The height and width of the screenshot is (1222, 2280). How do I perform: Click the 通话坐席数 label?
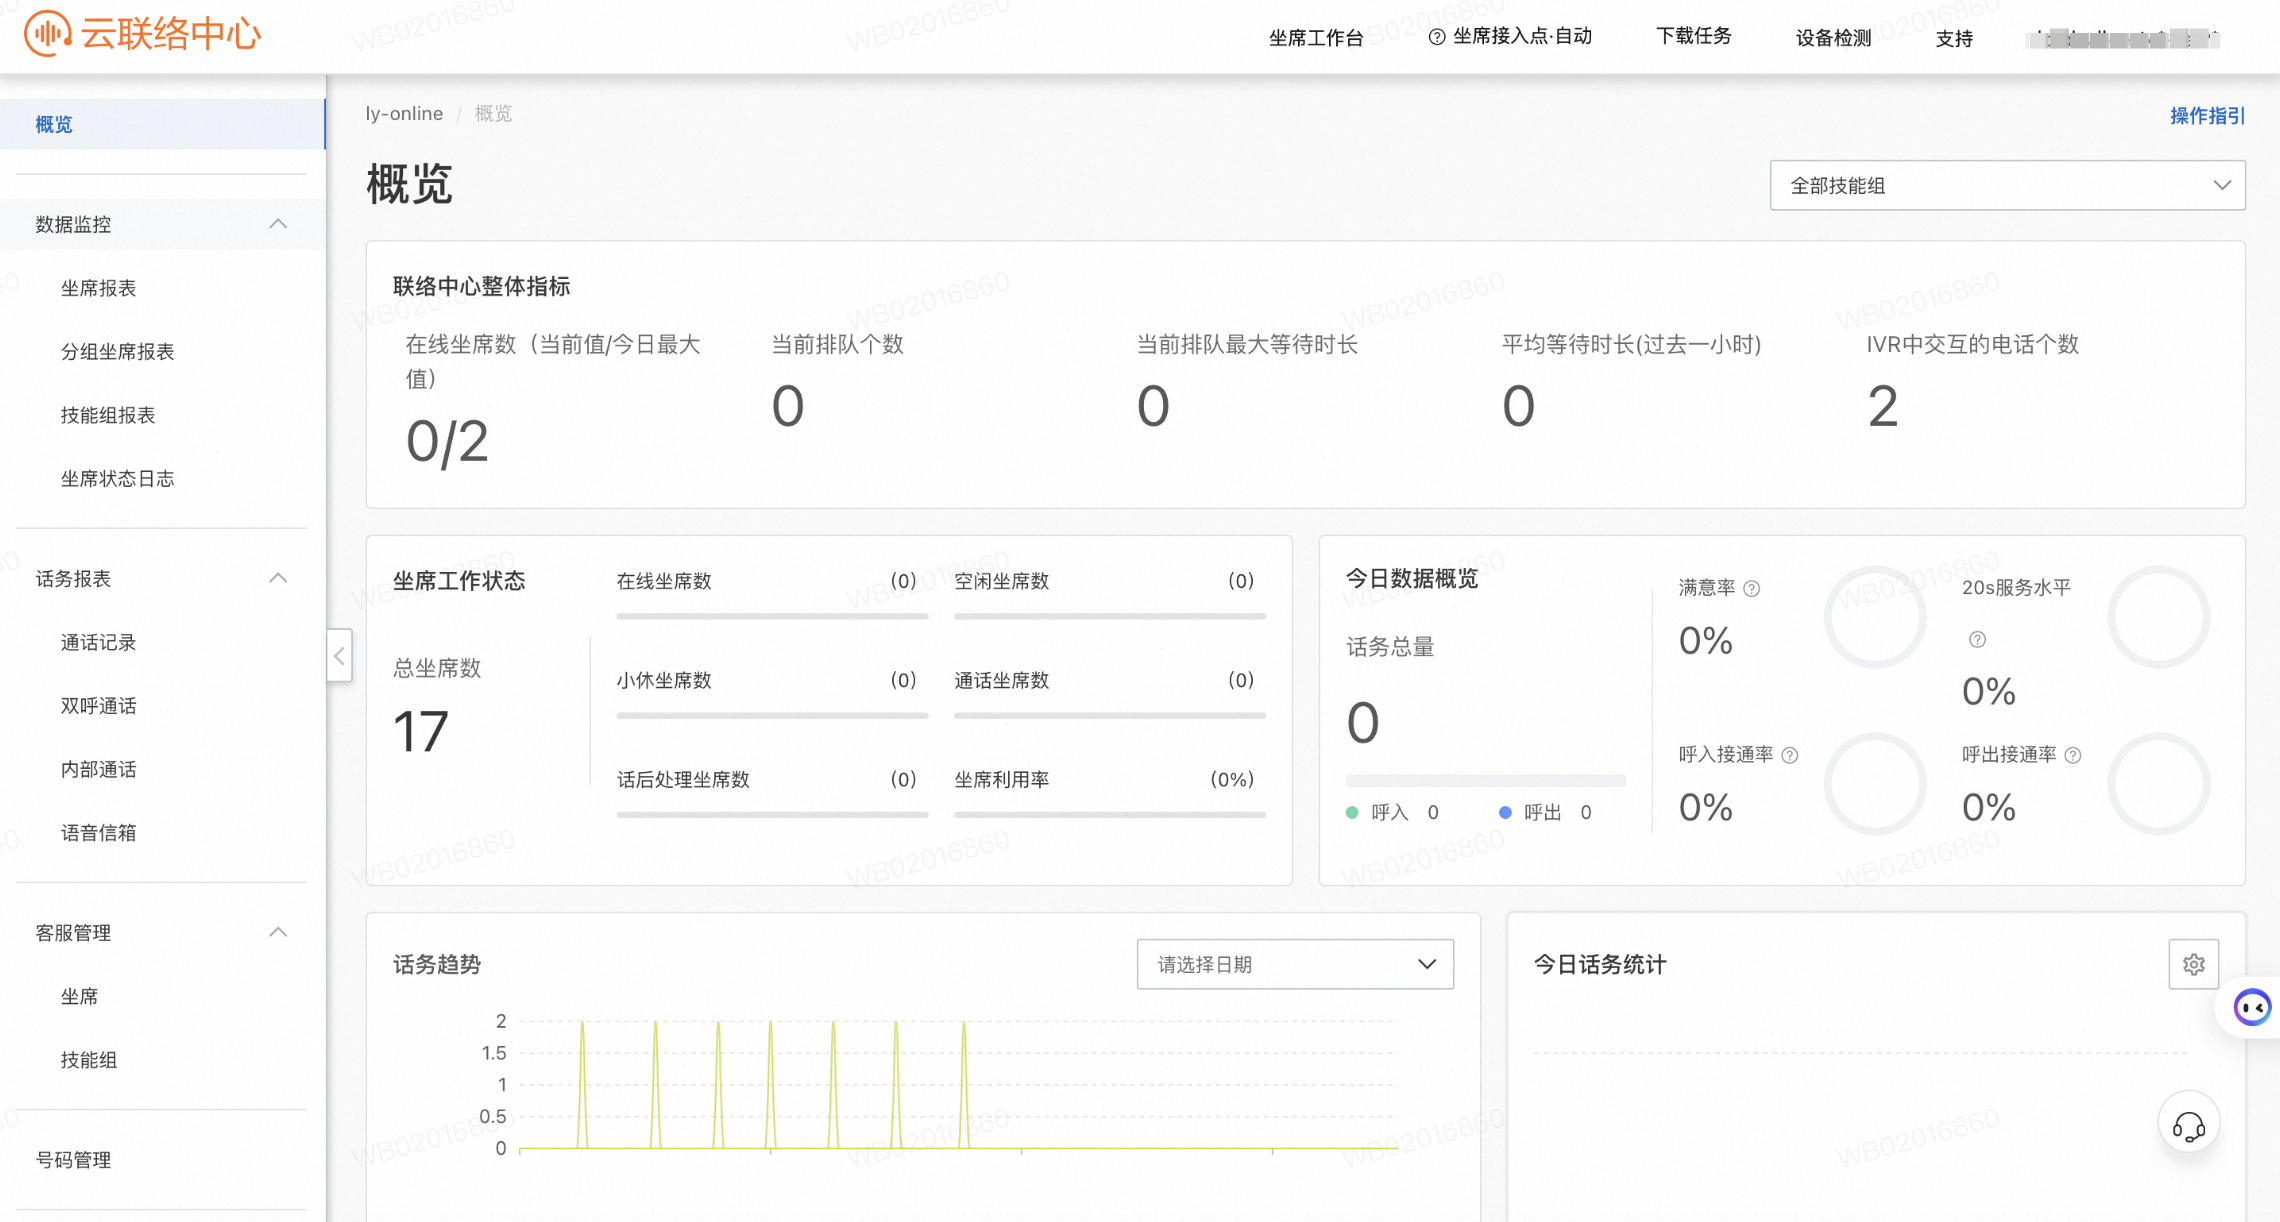point(1001,681)
